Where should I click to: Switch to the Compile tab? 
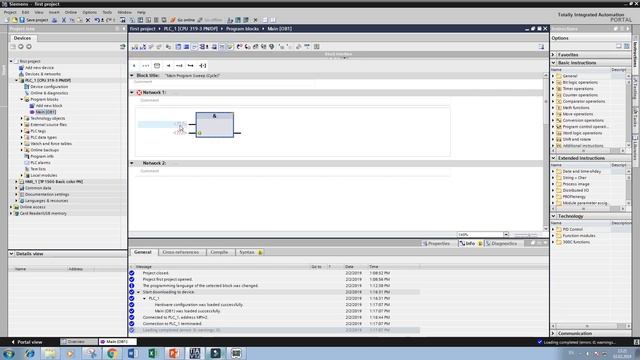219,252
